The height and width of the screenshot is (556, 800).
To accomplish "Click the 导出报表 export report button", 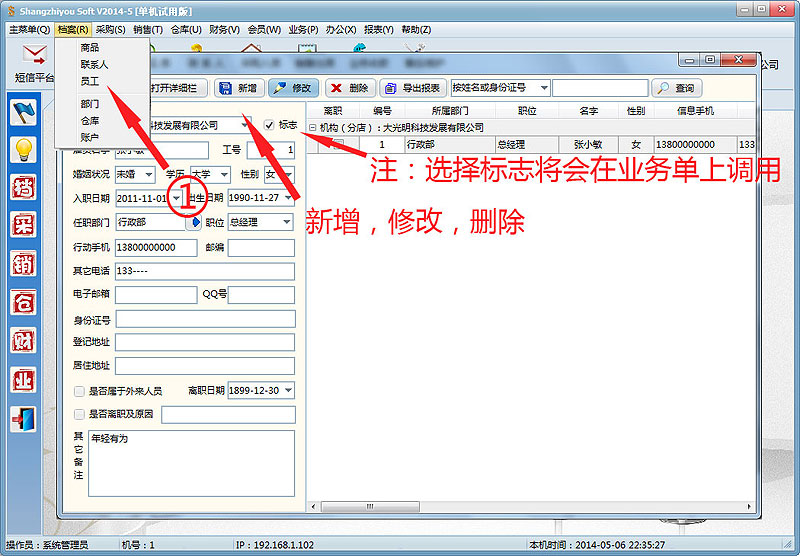I will pos(413,88).
